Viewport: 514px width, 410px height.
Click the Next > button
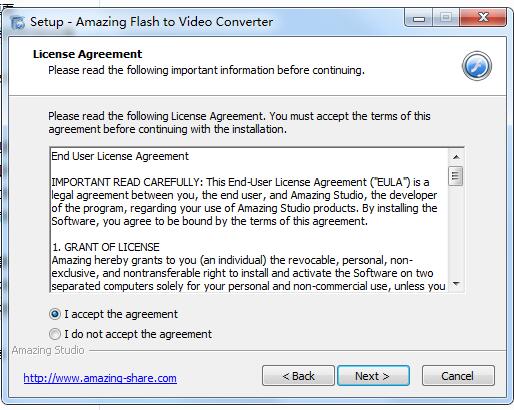pos(373,376)
